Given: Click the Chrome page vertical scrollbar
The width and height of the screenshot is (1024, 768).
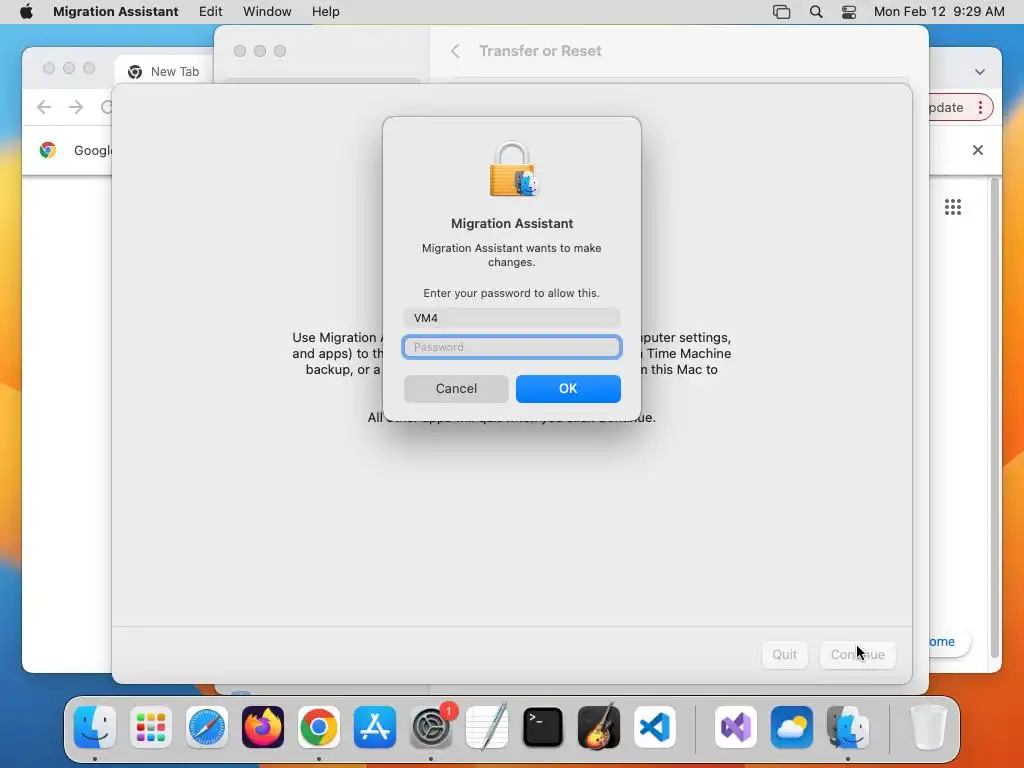Looking at the screenshot, I should pos(995,418).
